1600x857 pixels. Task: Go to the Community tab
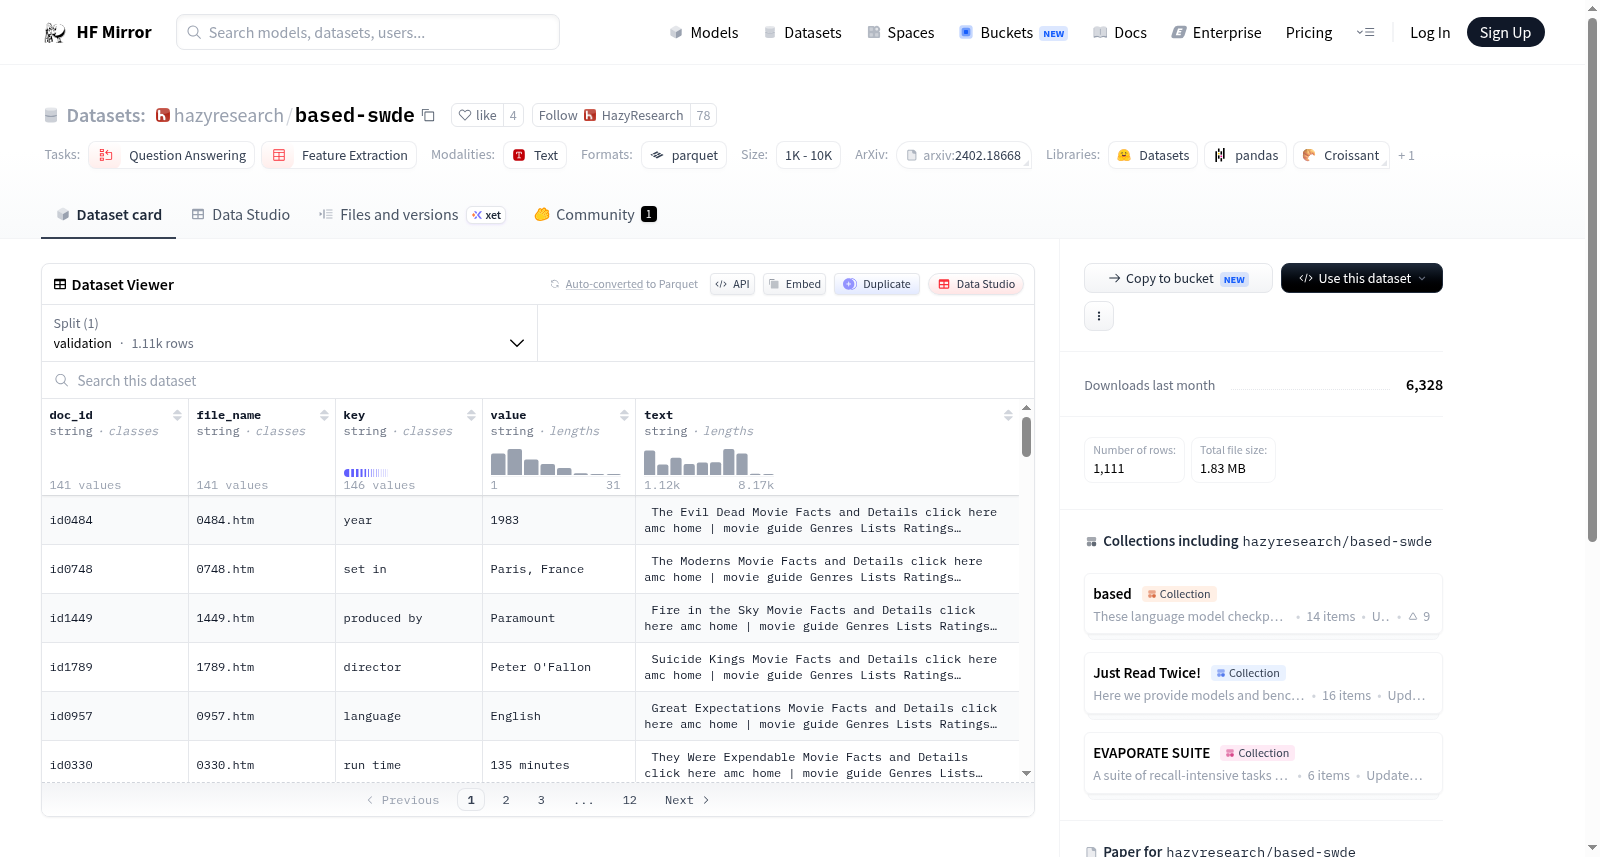point(595,214)
